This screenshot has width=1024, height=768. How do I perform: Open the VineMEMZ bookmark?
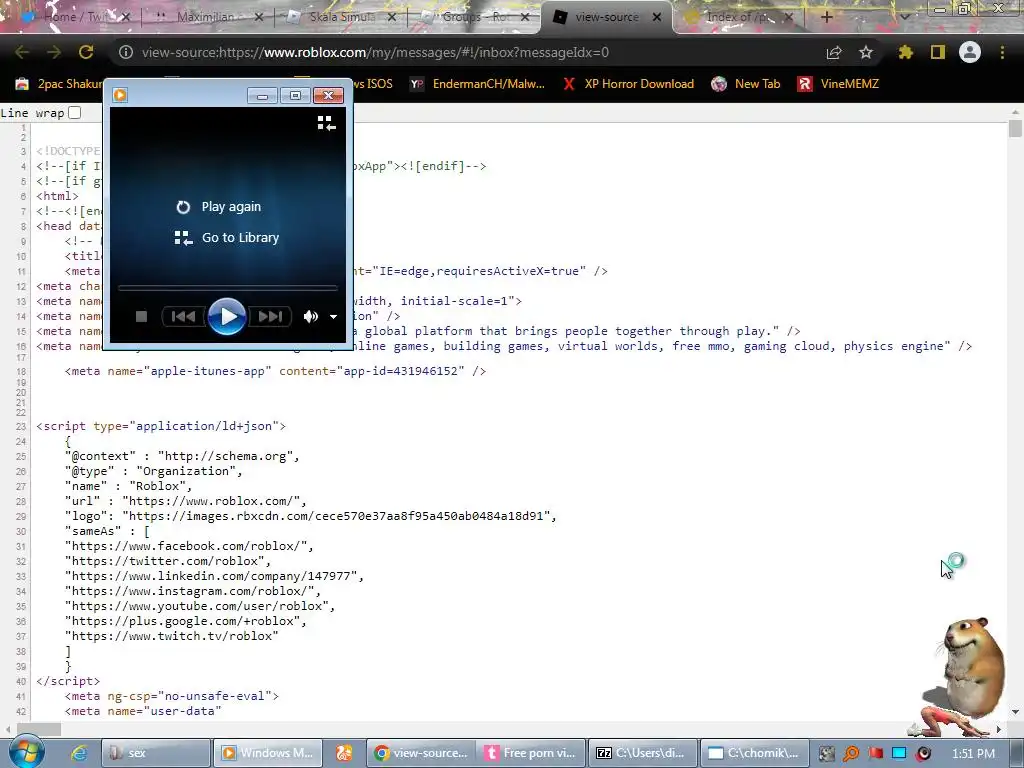(839, 84)
